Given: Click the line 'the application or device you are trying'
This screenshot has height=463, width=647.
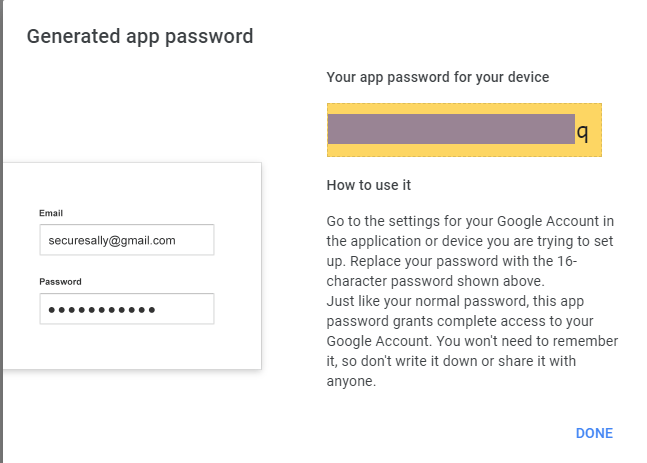Looking at the screenshot, I should pos(468,239).
